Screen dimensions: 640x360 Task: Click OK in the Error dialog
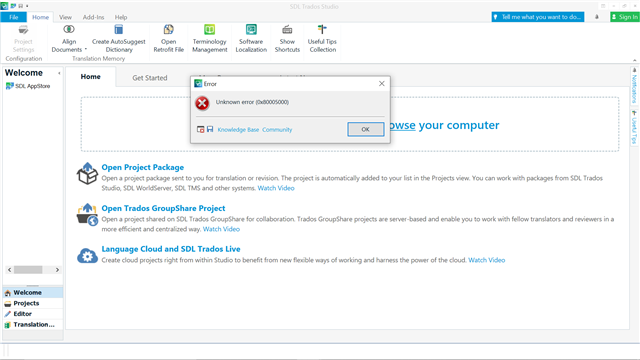point(365,129)
